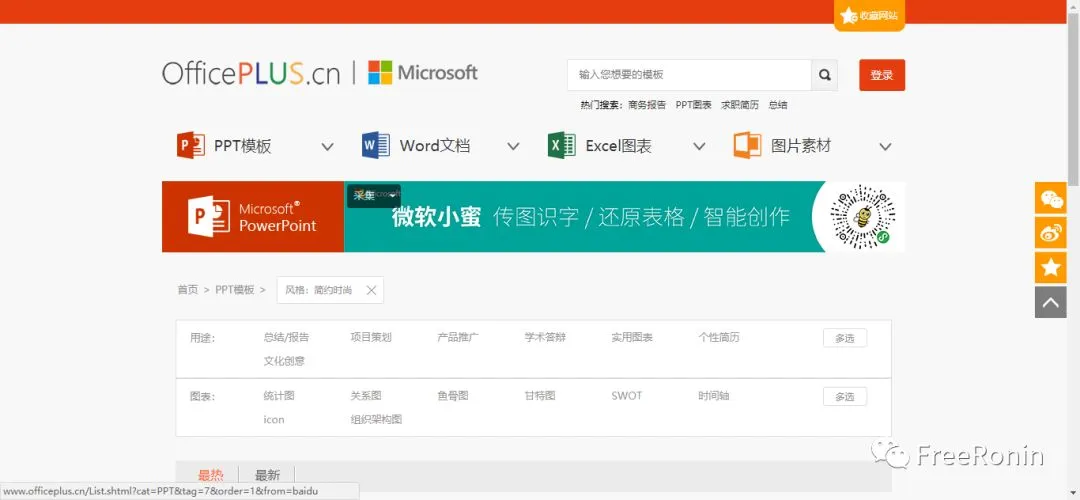The height and width of the screenshot is (500, 1080).
Task: Open the WeChat share sidebar icon
Action: [x=1050, y=198]
